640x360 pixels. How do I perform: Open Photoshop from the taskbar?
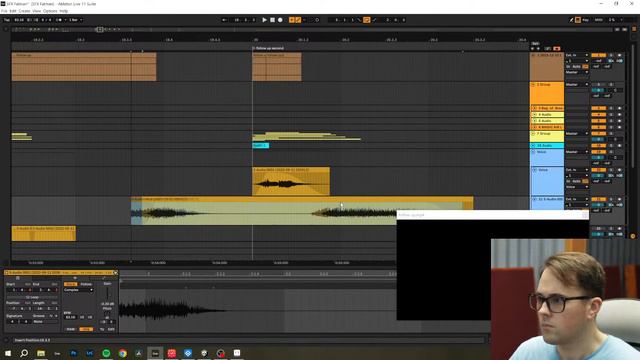coord(73,353)
